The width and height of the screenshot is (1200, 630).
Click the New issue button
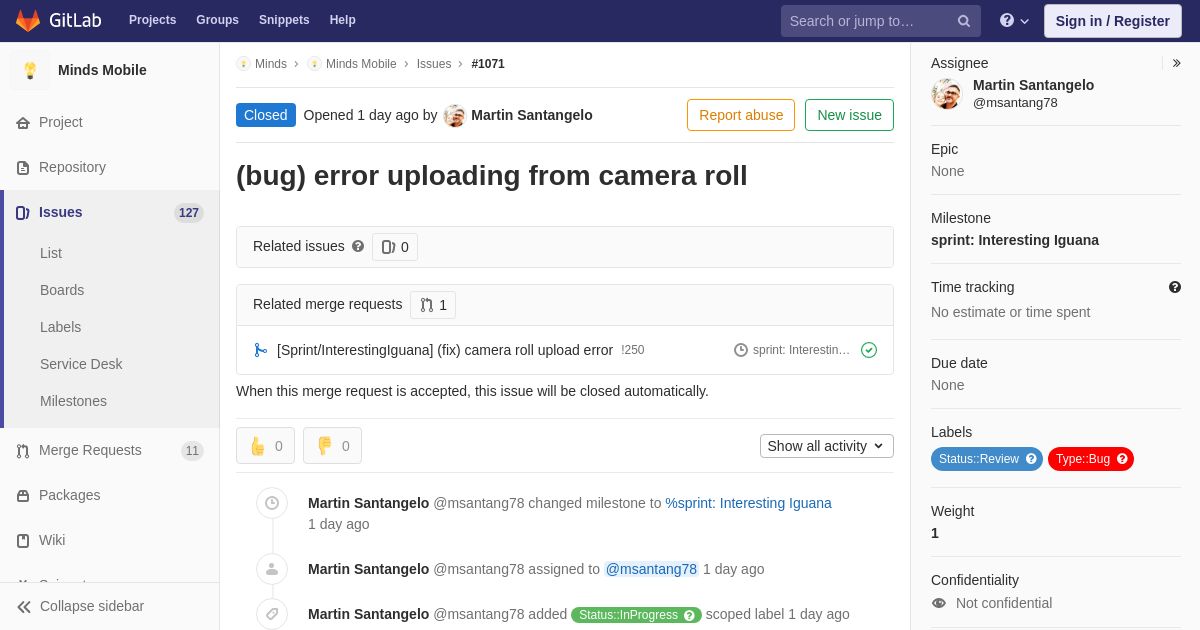(x=849, y=115)
